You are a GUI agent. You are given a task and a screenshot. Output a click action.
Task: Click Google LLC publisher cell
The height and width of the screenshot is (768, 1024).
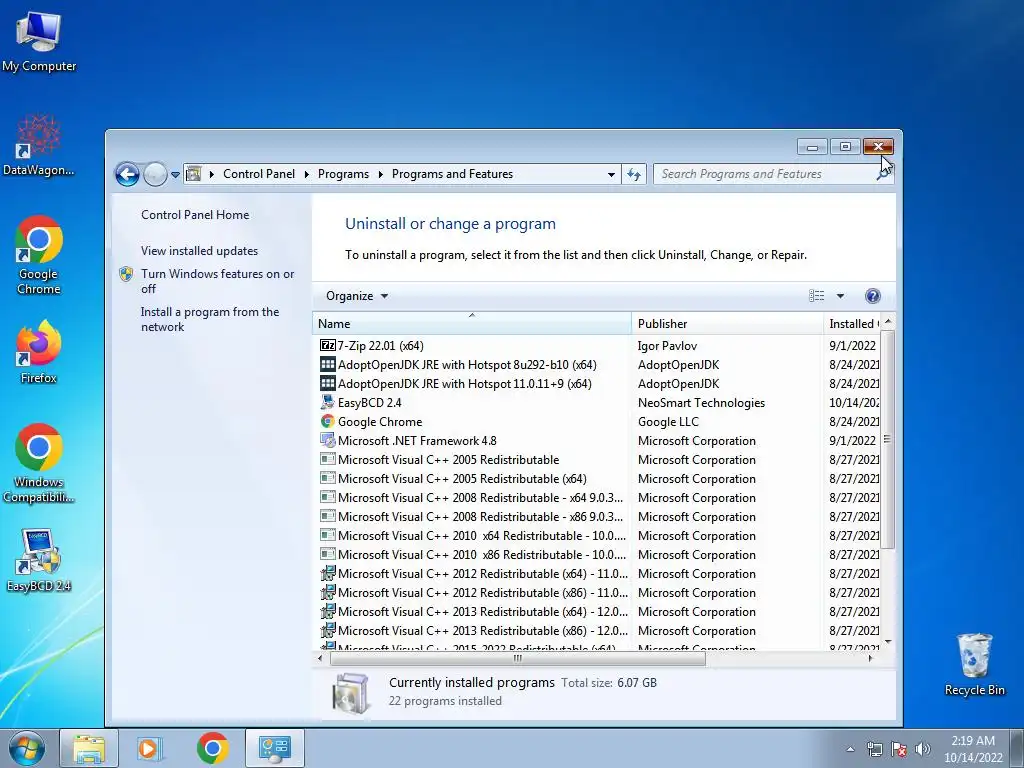pyautogui.click(x=668, y=421)
